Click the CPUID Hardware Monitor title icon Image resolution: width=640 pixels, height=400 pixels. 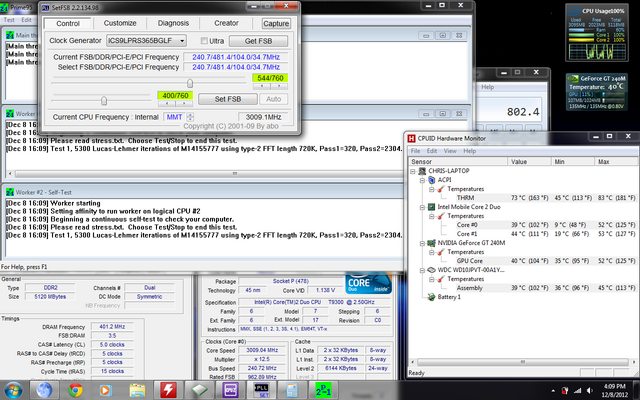412,138
